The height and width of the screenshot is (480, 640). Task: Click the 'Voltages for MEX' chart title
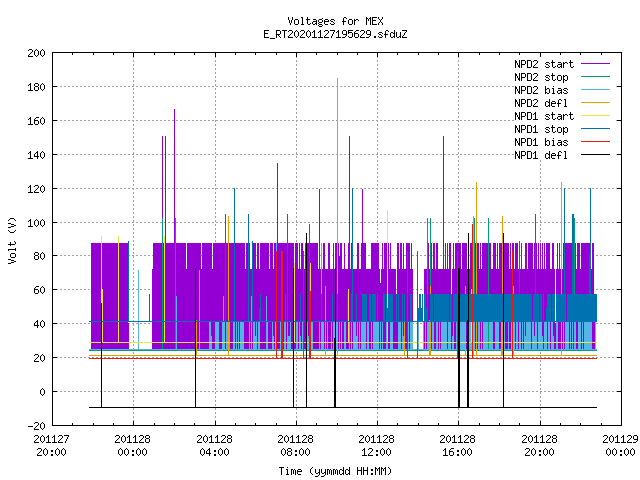[x=335, y=21]
